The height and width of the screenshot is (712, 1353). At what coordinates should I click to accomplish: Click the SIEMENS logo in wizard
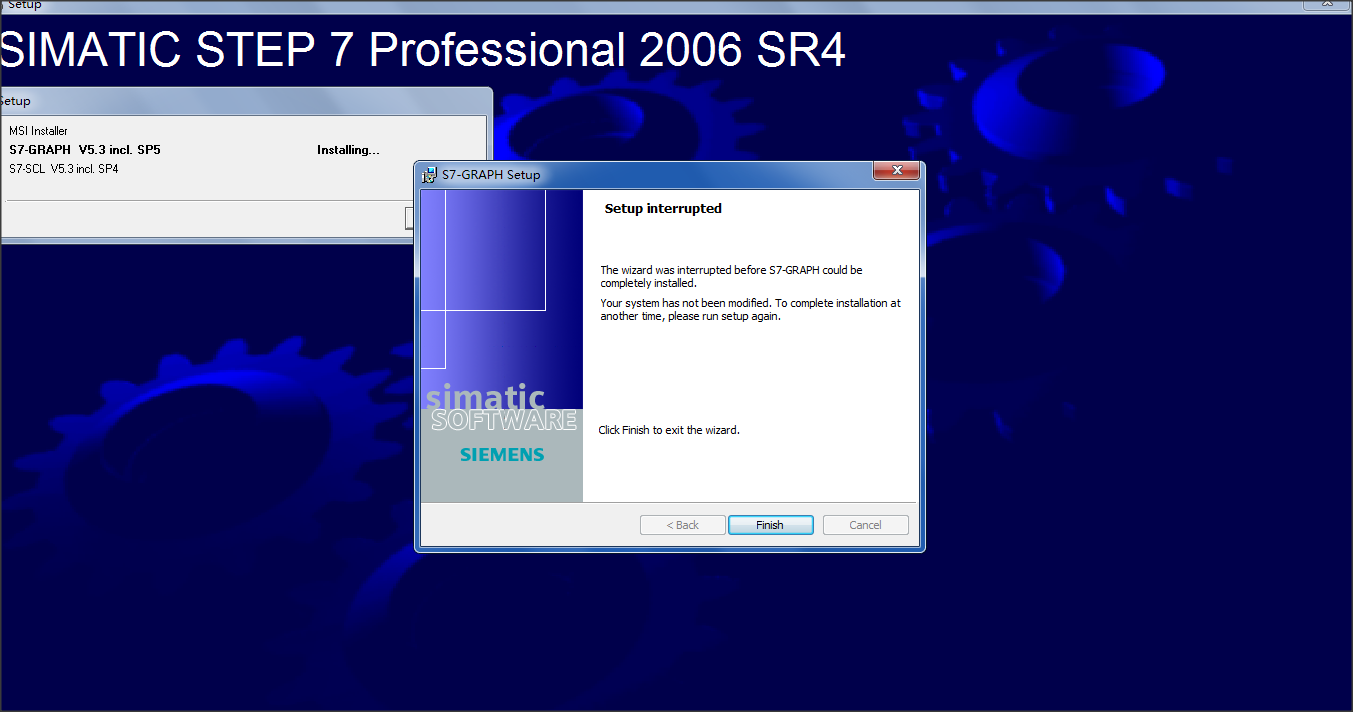pyautogui.click(x=502, y=455)
